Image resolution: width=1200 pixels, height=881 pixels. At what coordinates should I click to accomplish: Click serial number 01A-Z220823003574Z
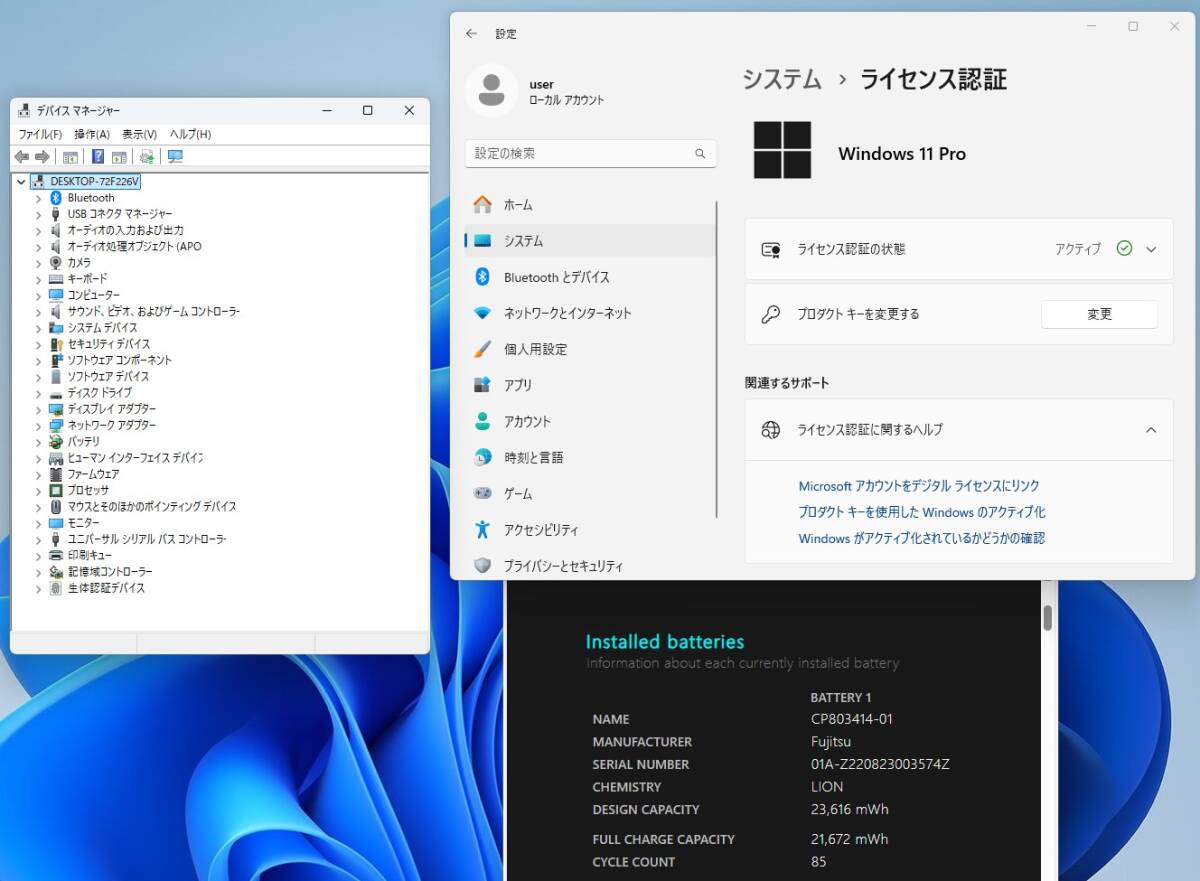(x=880, y=764)
